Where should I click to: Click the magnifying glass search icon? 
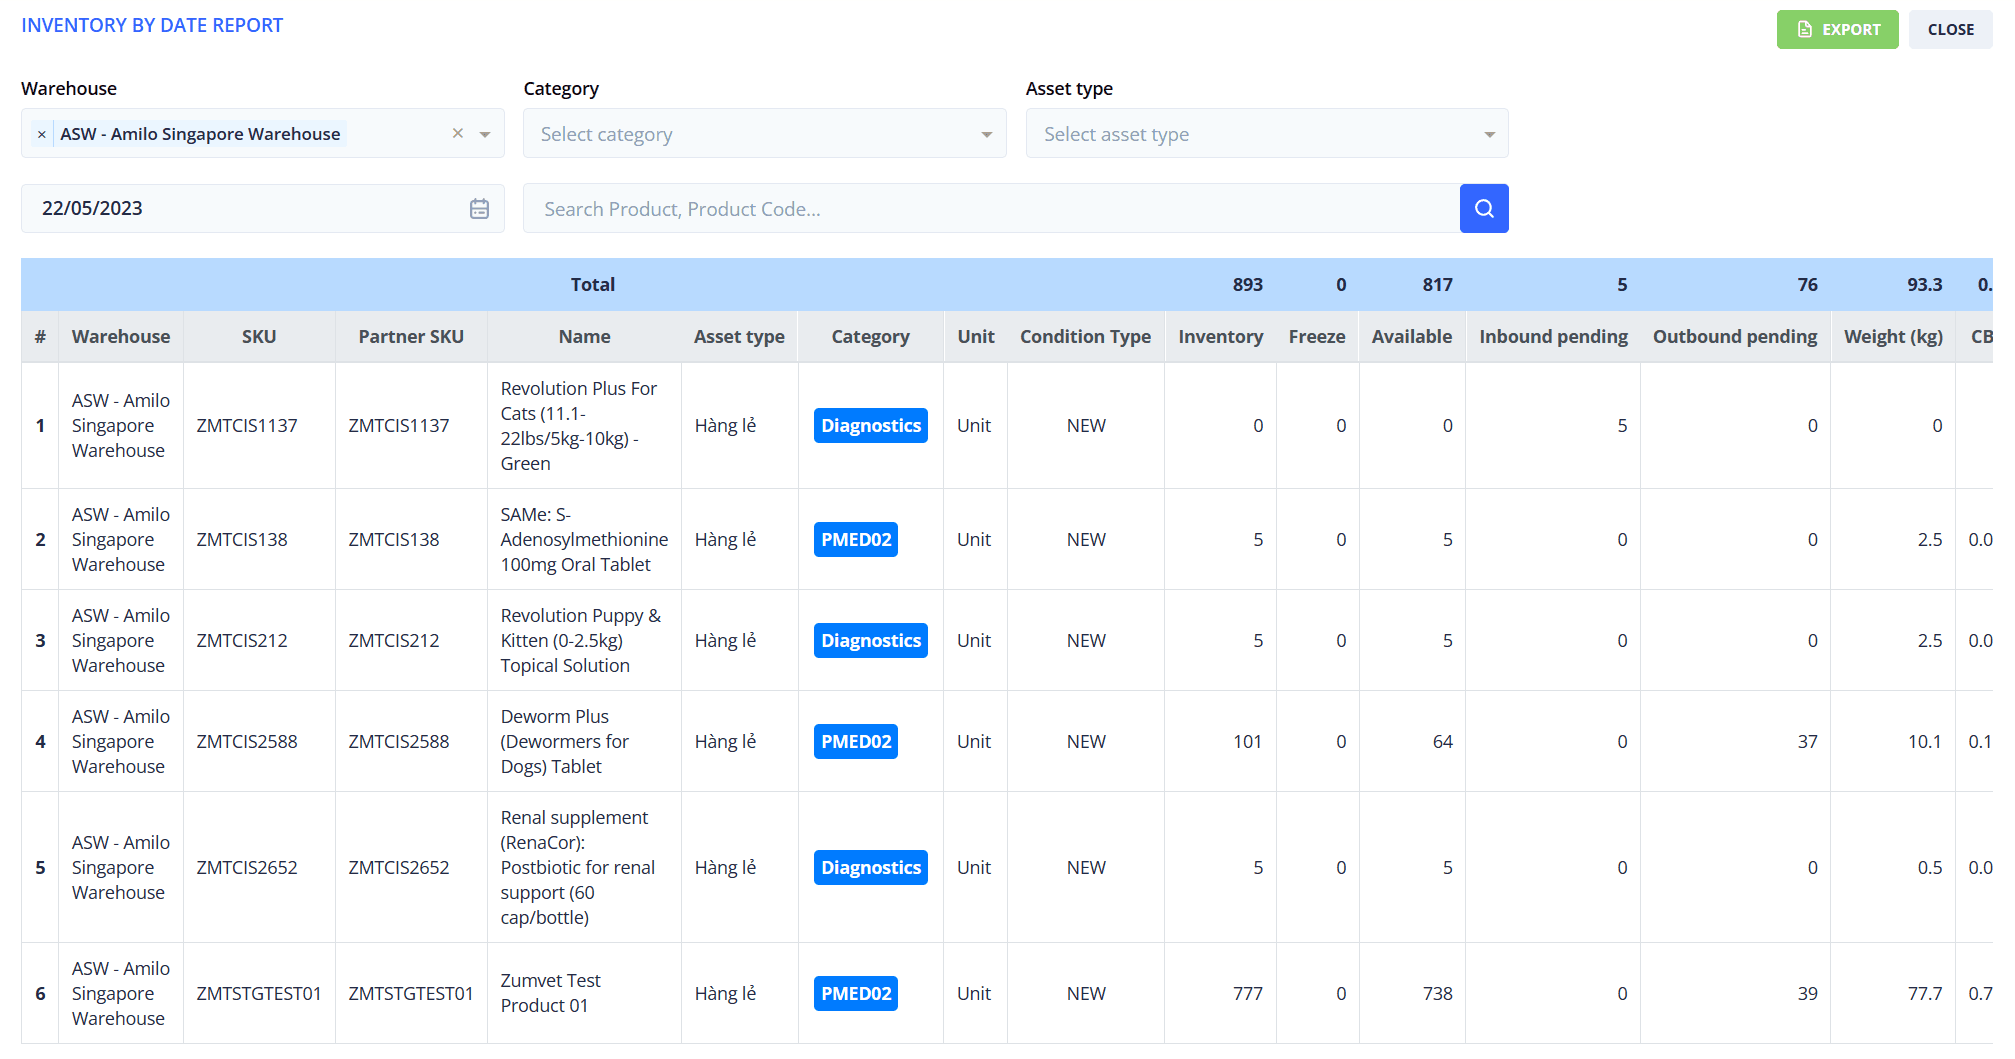(x=1484, y=208)
